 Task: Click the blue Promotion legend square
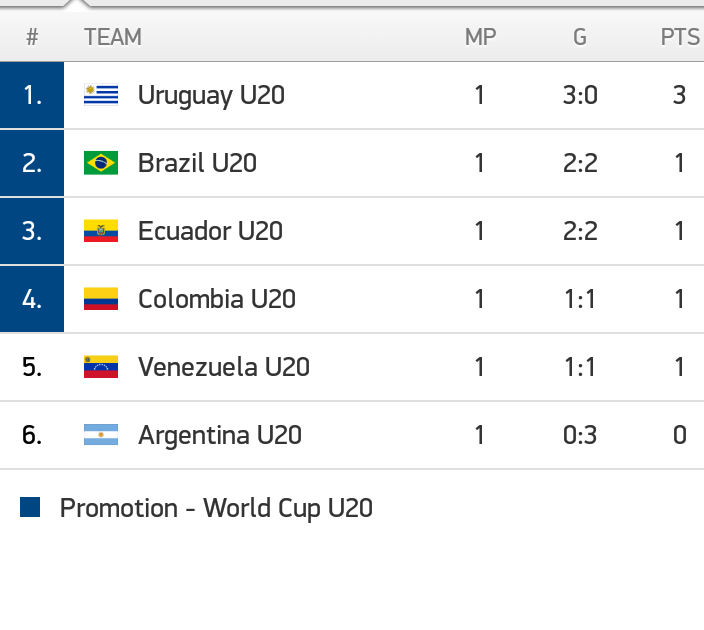30,508
